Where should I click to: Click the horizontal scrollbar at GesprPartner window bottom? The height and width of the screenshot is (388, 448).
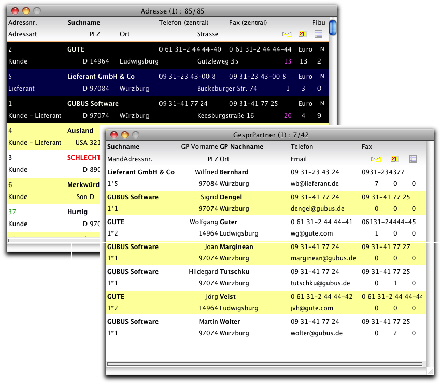[265, 364]
